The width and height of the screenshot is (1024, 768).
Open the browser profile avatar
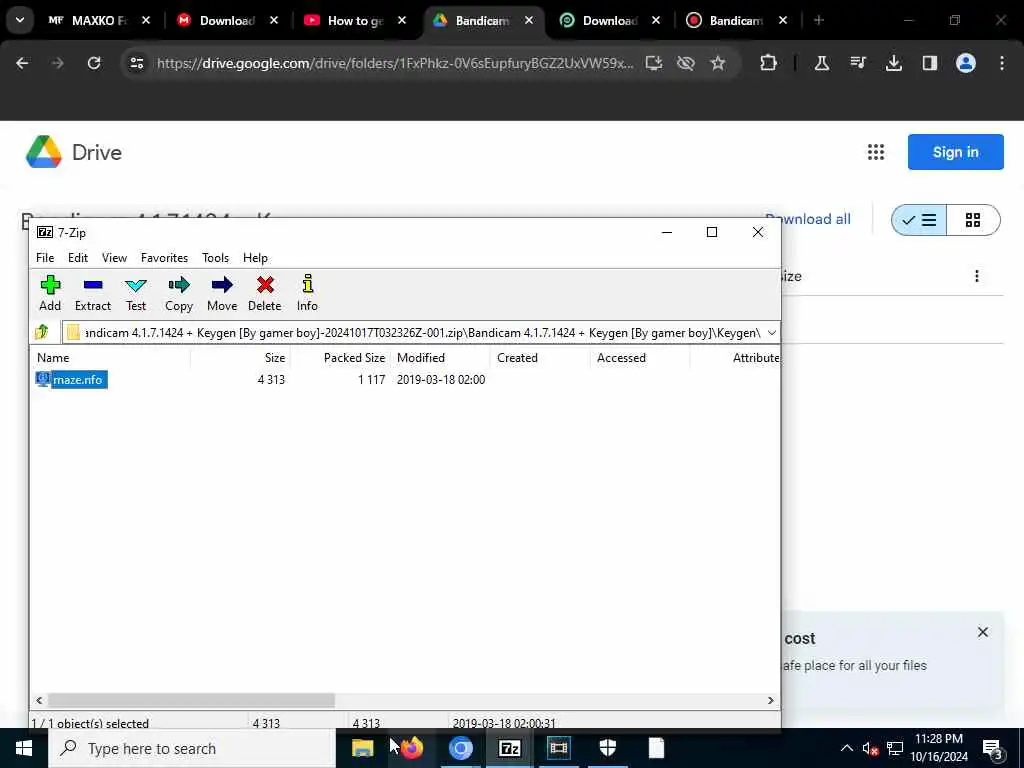point(966,63)
